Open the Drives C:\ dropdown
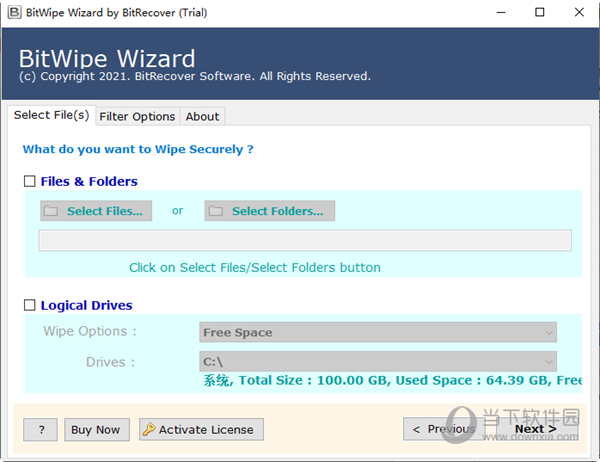 (378, 361)
